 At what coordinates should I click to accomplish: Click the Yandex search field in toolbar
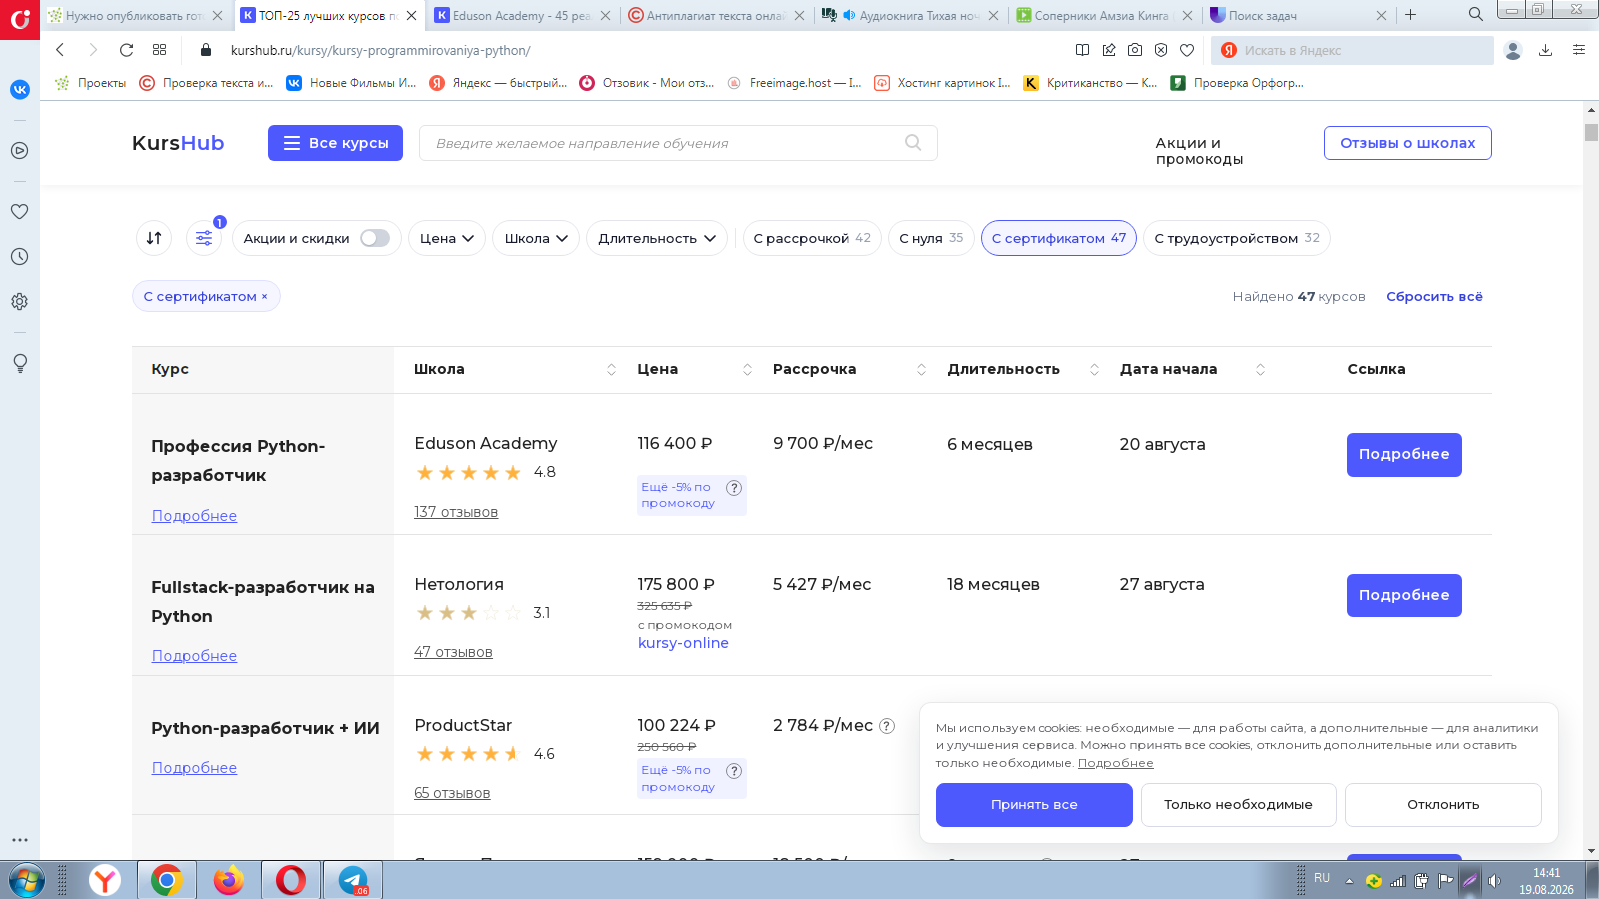point(1352,50)
